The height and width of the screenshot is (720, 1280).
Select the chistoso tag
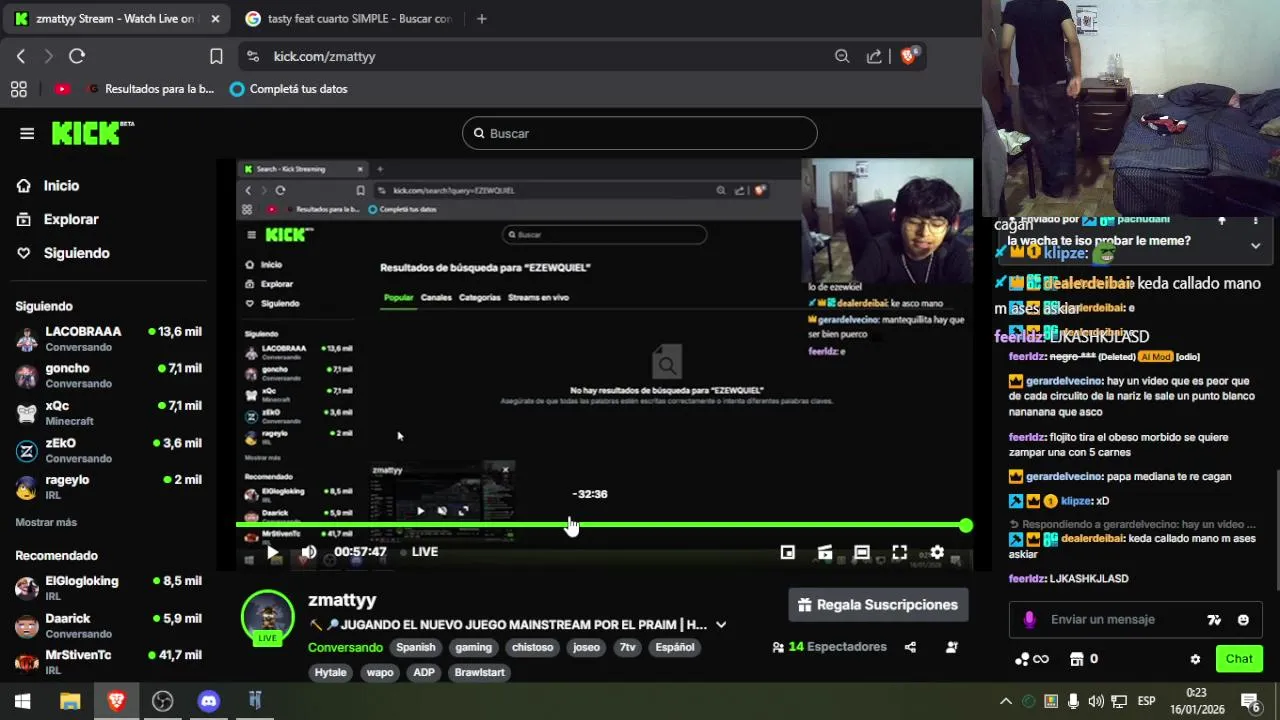pyautogui.click(x=533, y=647)
